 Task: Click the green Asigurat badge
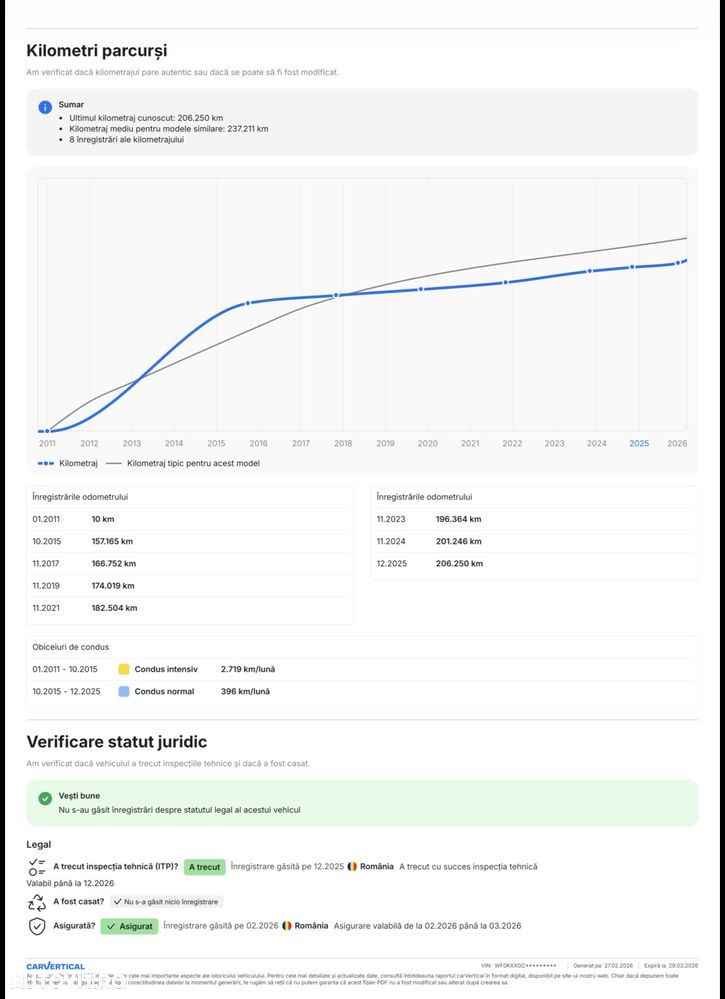pos(129,926)
